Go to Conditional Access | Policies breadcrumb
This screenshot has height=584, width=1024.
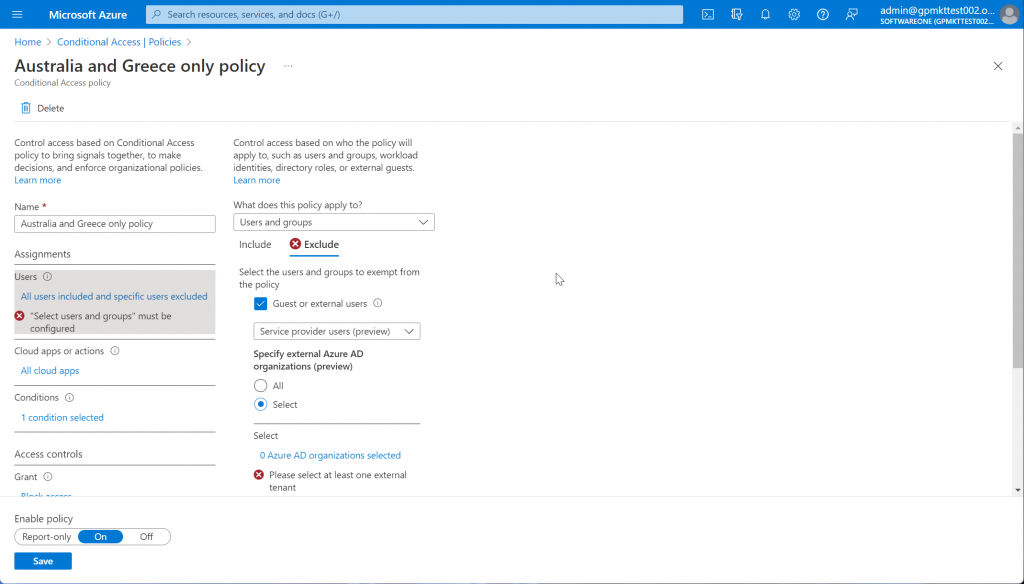point(119,42)
